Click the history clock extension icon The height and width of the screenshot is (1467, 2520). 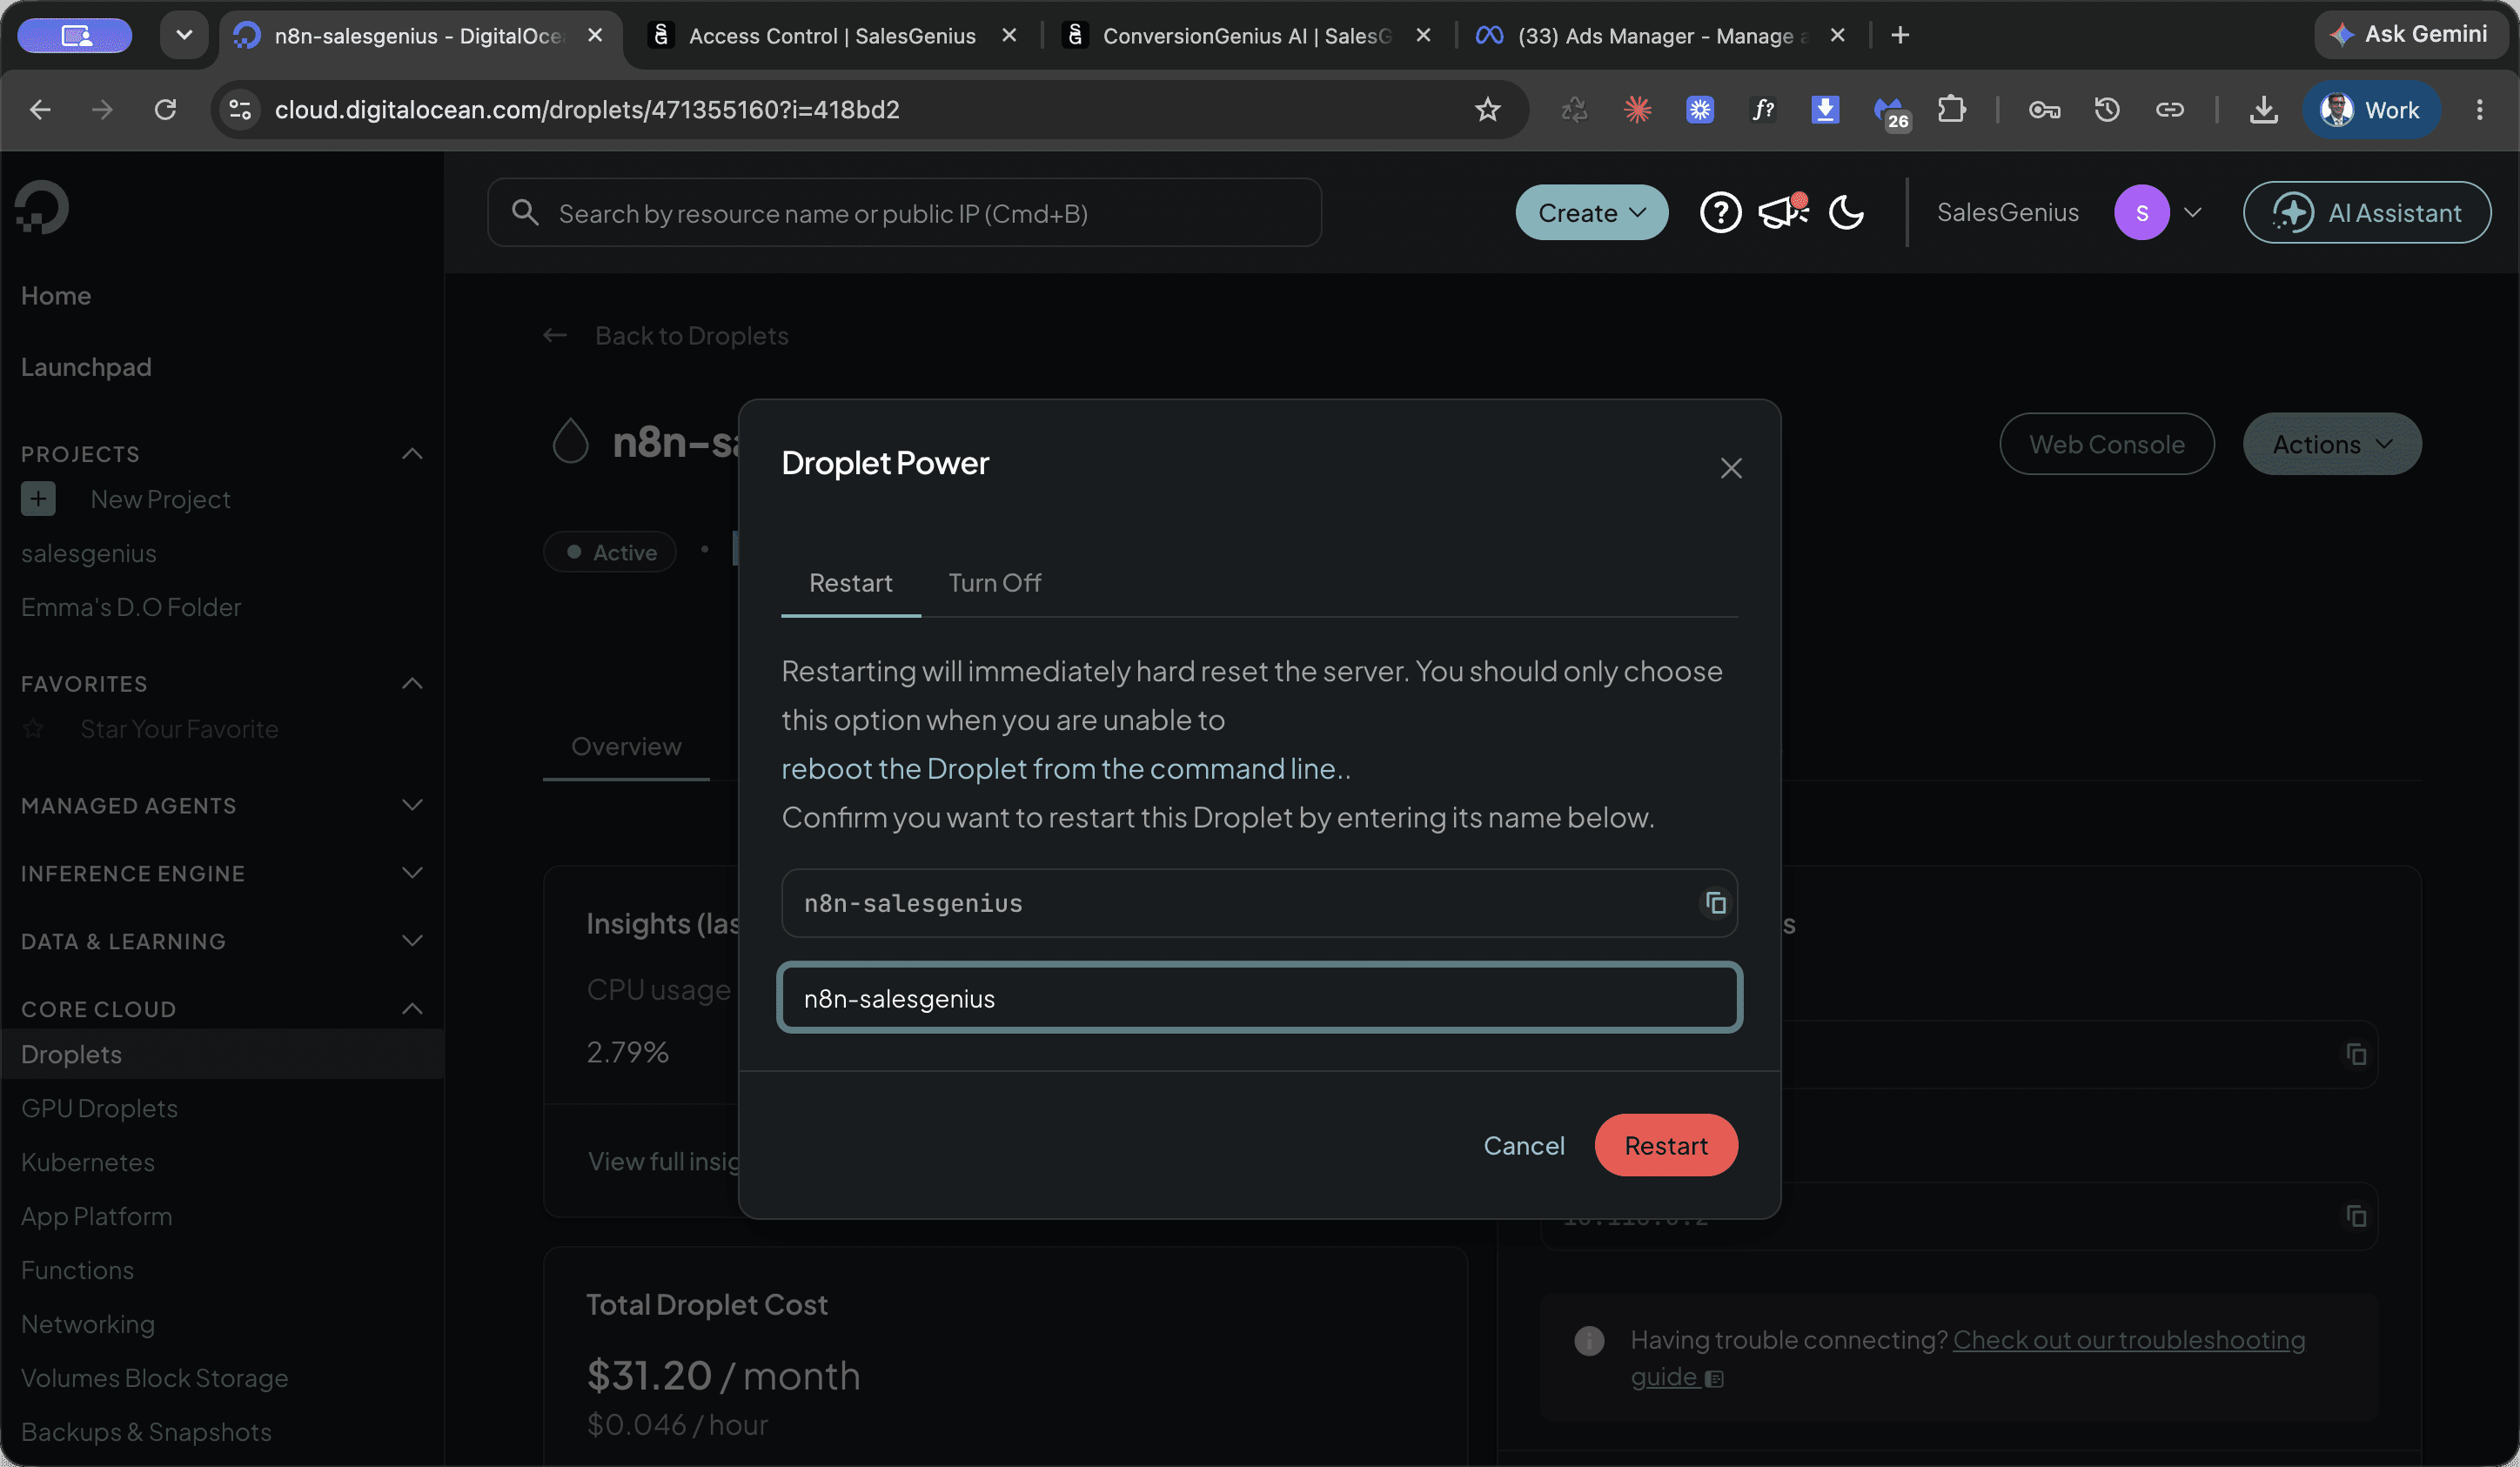pos(2107,109)
